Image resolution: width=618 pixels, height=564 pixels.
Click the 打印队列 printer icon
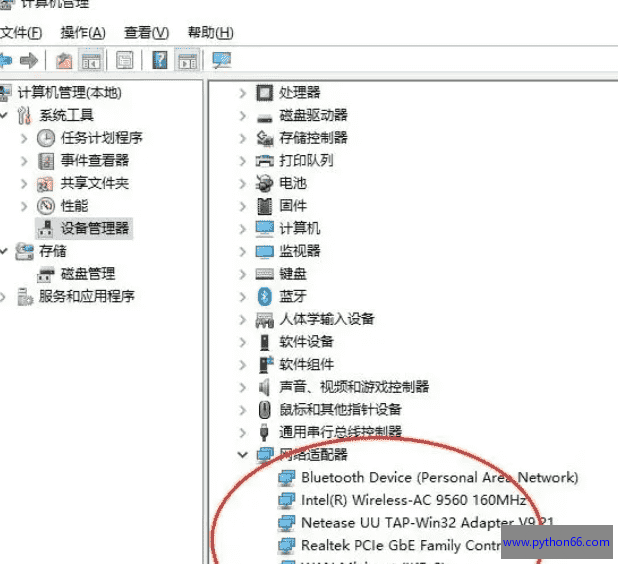[x=264, y=160]
